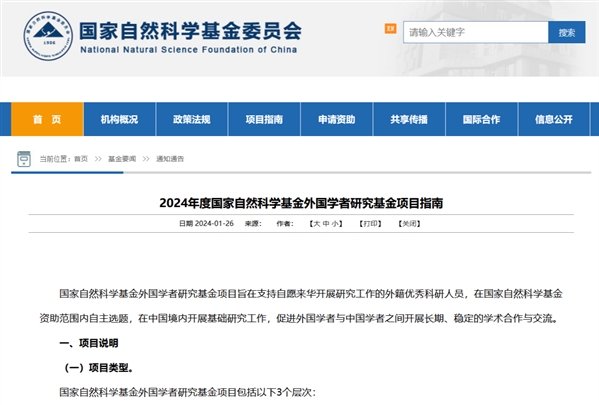The image size is (599, 405).
Task: Open the 申请资助 menu item
Action: [x=337, y=119]
